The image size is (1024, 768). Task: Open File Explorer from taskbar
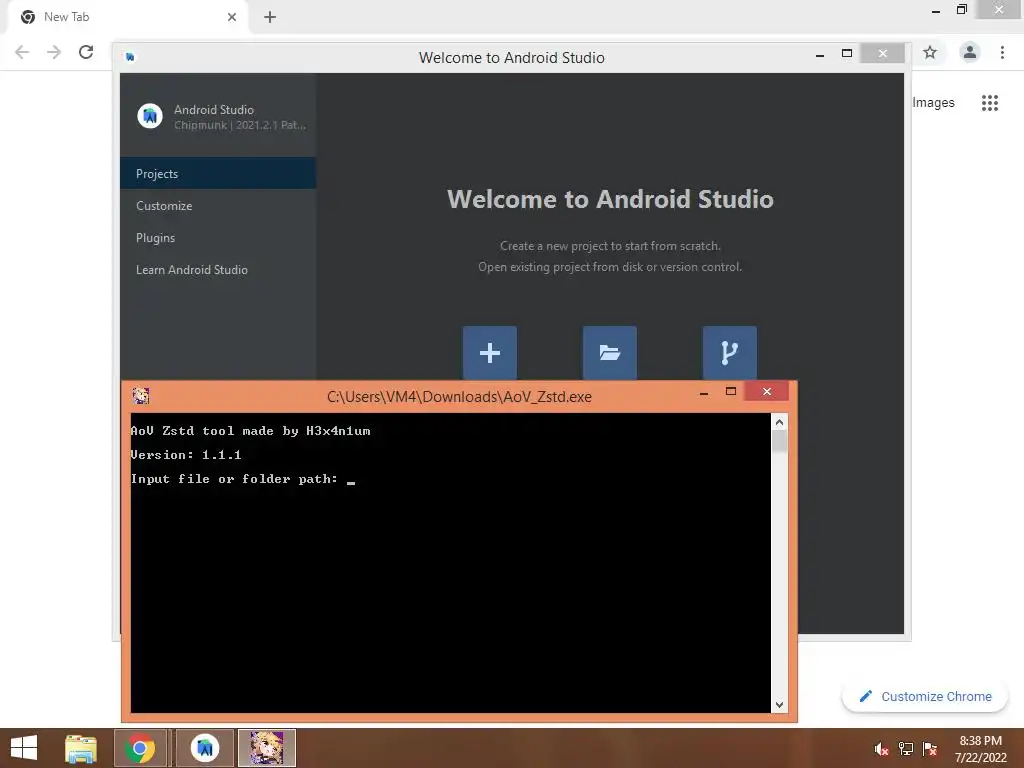tap(81, 748)
